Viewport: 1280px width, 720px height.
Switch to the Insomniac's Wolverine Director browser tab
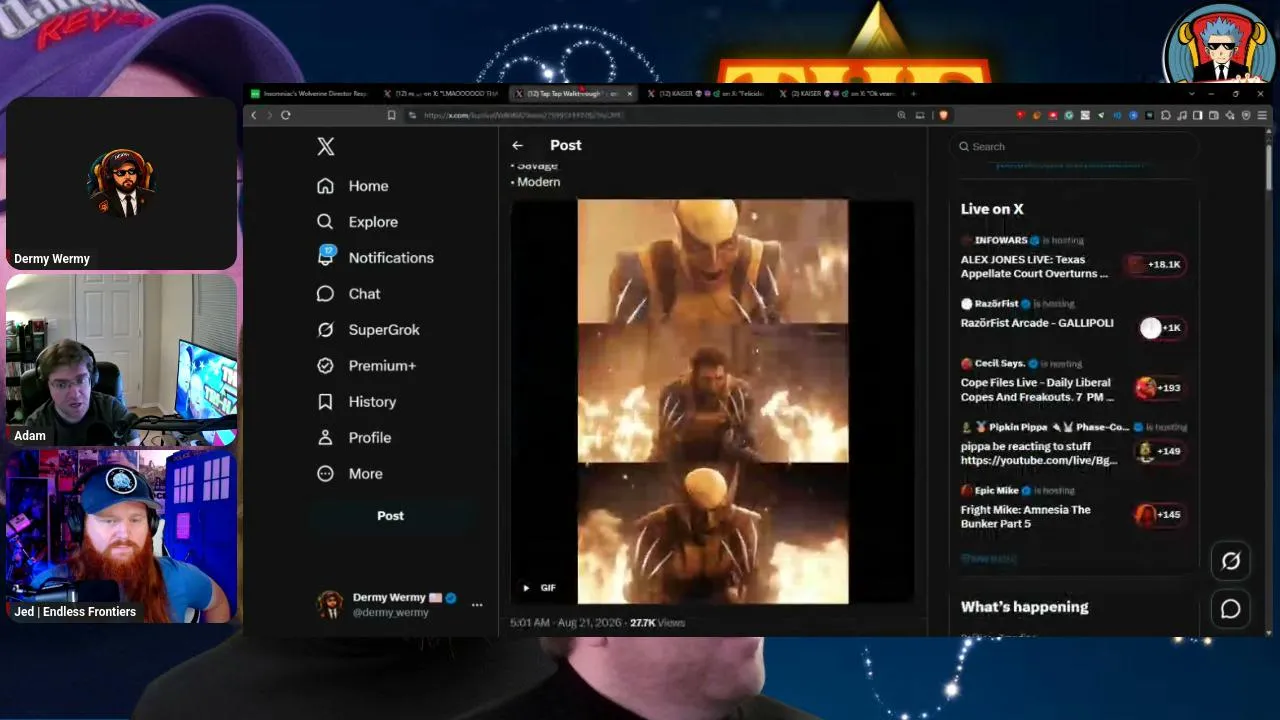click(309, 94)
